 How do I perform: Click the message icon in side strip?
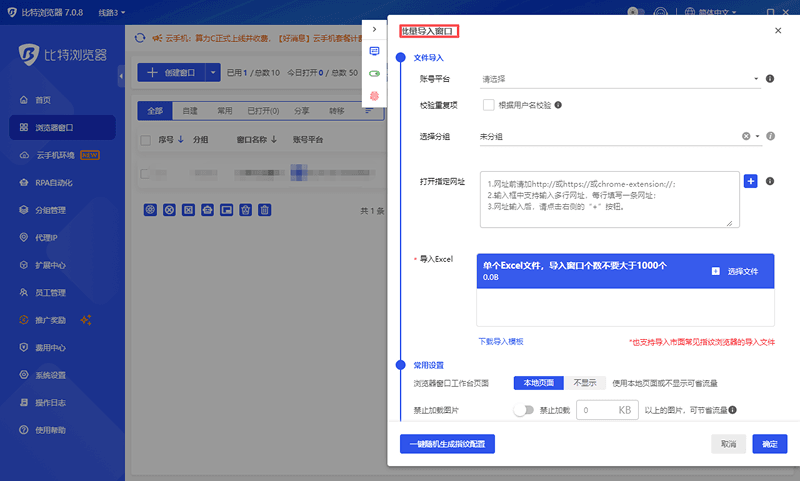[374, 51]
